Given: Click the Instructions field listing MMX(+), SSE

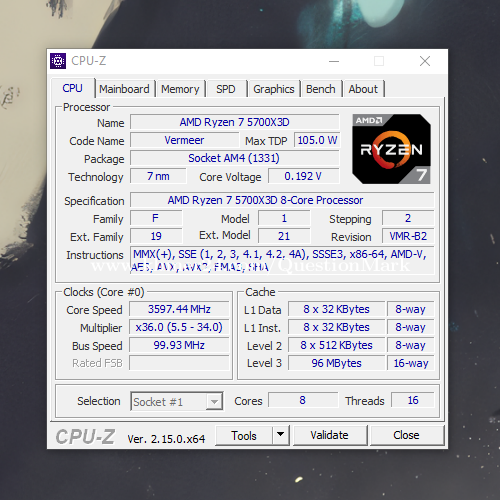Looking at the screenshot, I should pyautogui.click(x=282, y=260).
